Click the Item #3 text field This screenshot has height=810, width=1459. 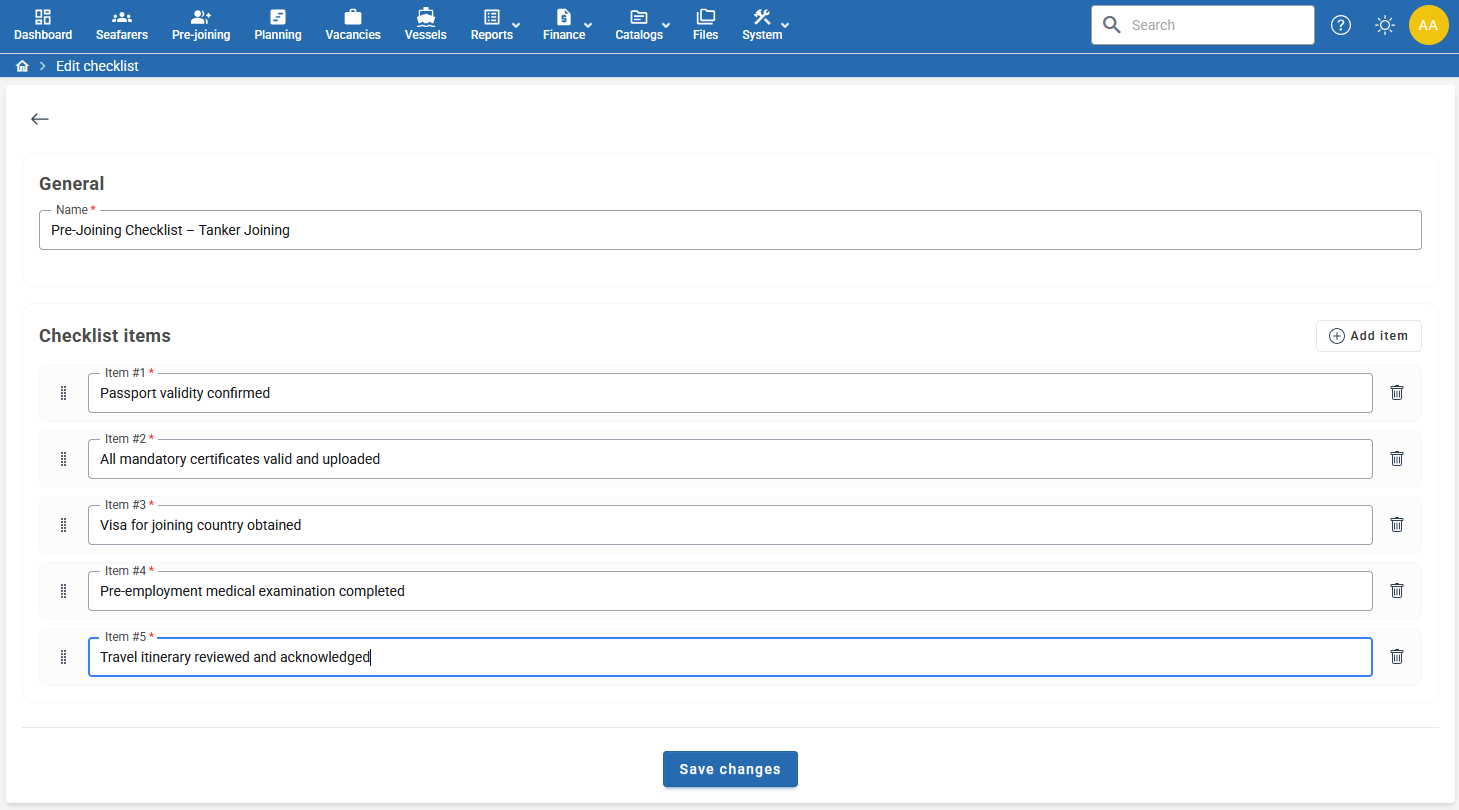click(x=730, y=525)
